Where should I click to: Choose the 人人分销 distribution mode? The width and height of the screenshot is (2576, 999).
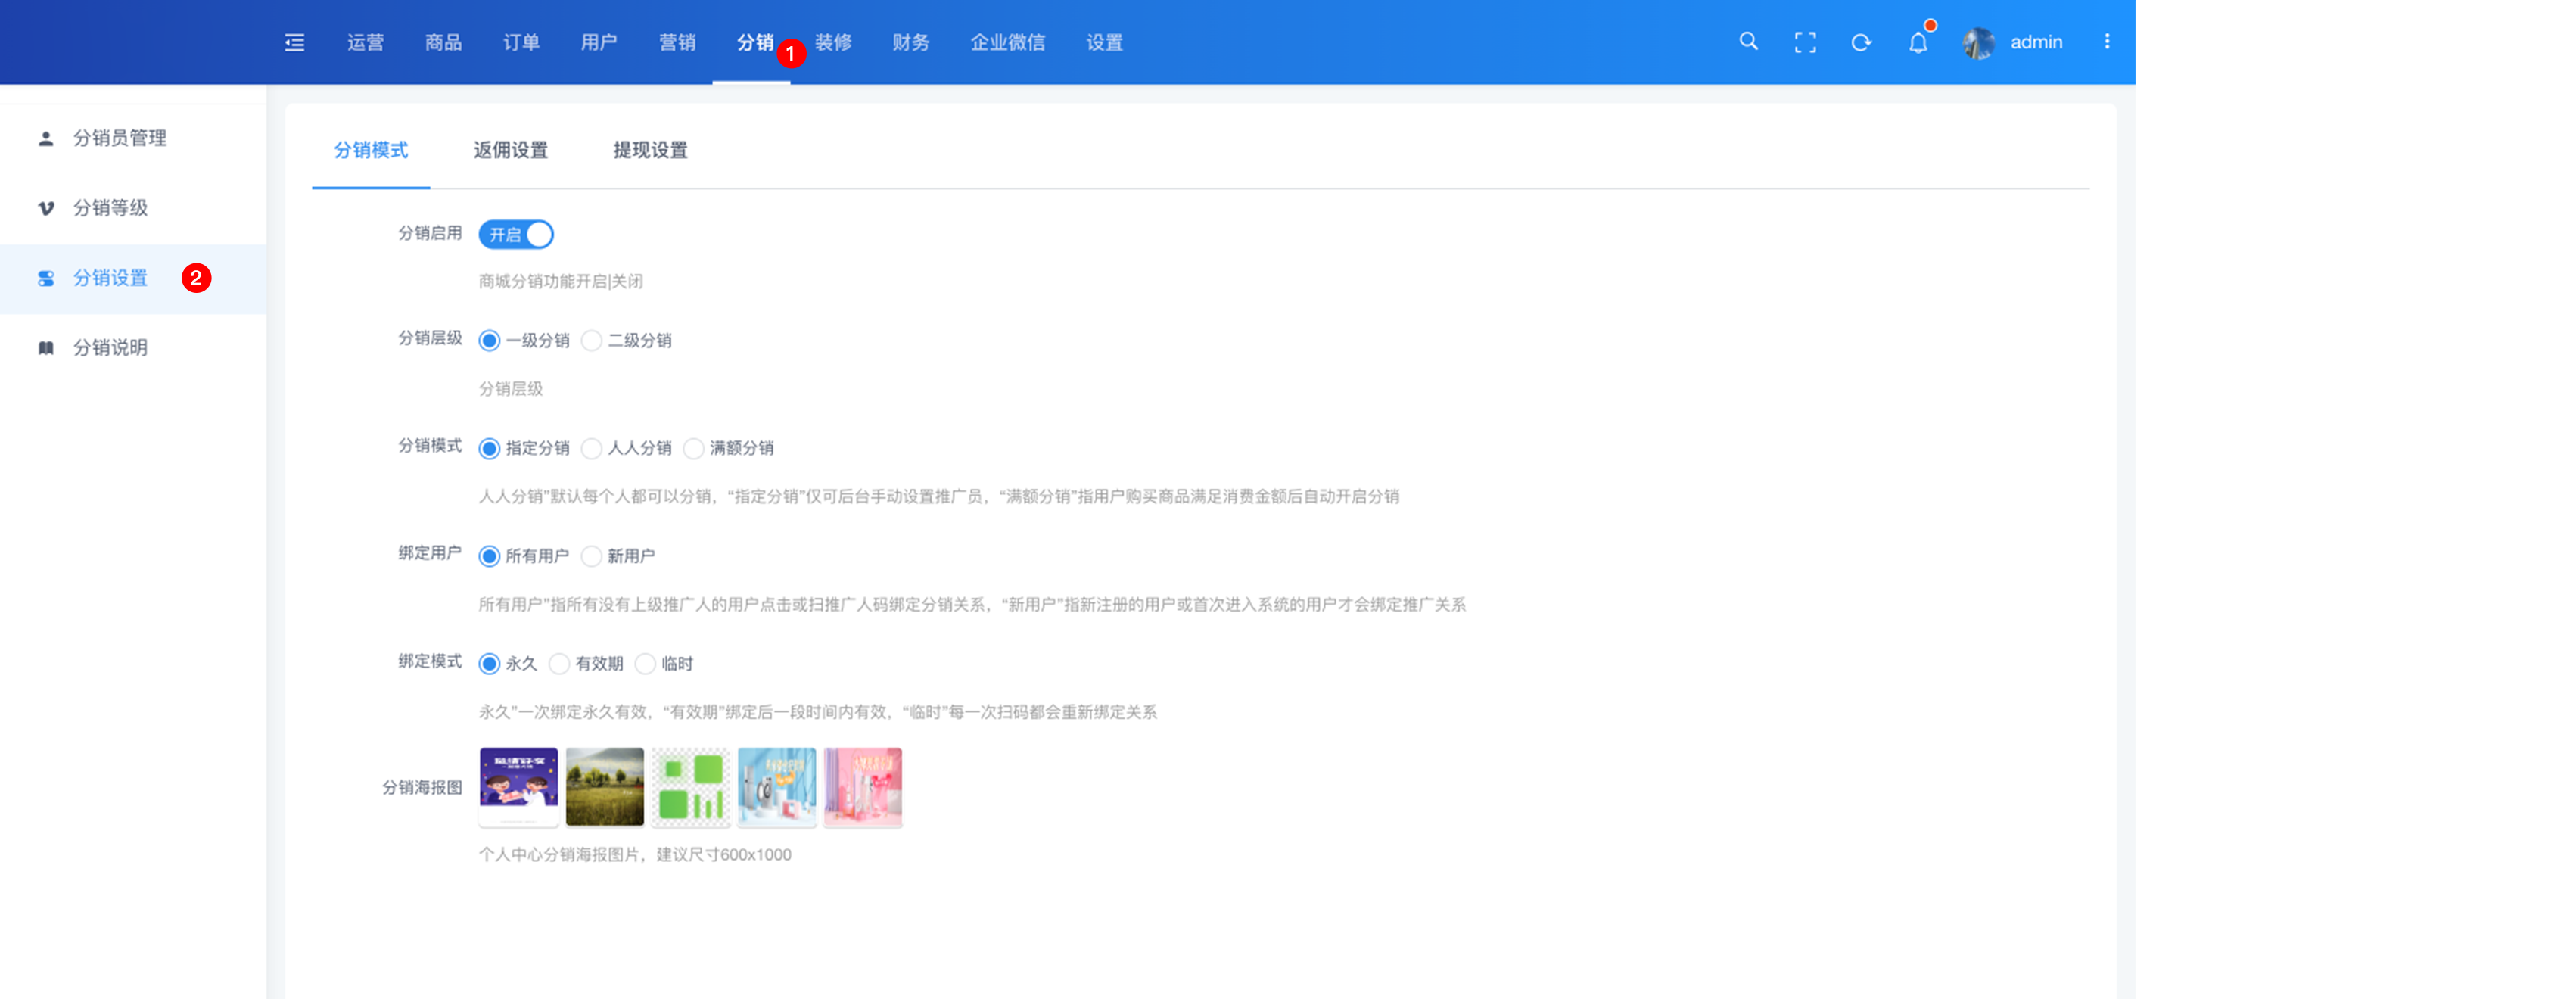coord(592,448)
